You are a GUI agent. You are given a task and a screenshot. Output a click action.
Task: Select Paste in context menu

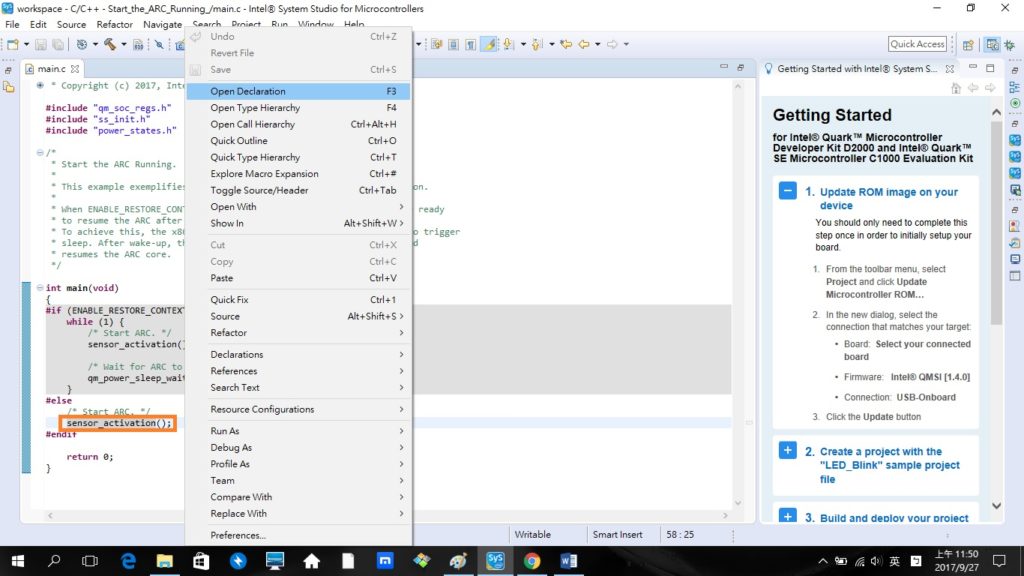point(298,278)
